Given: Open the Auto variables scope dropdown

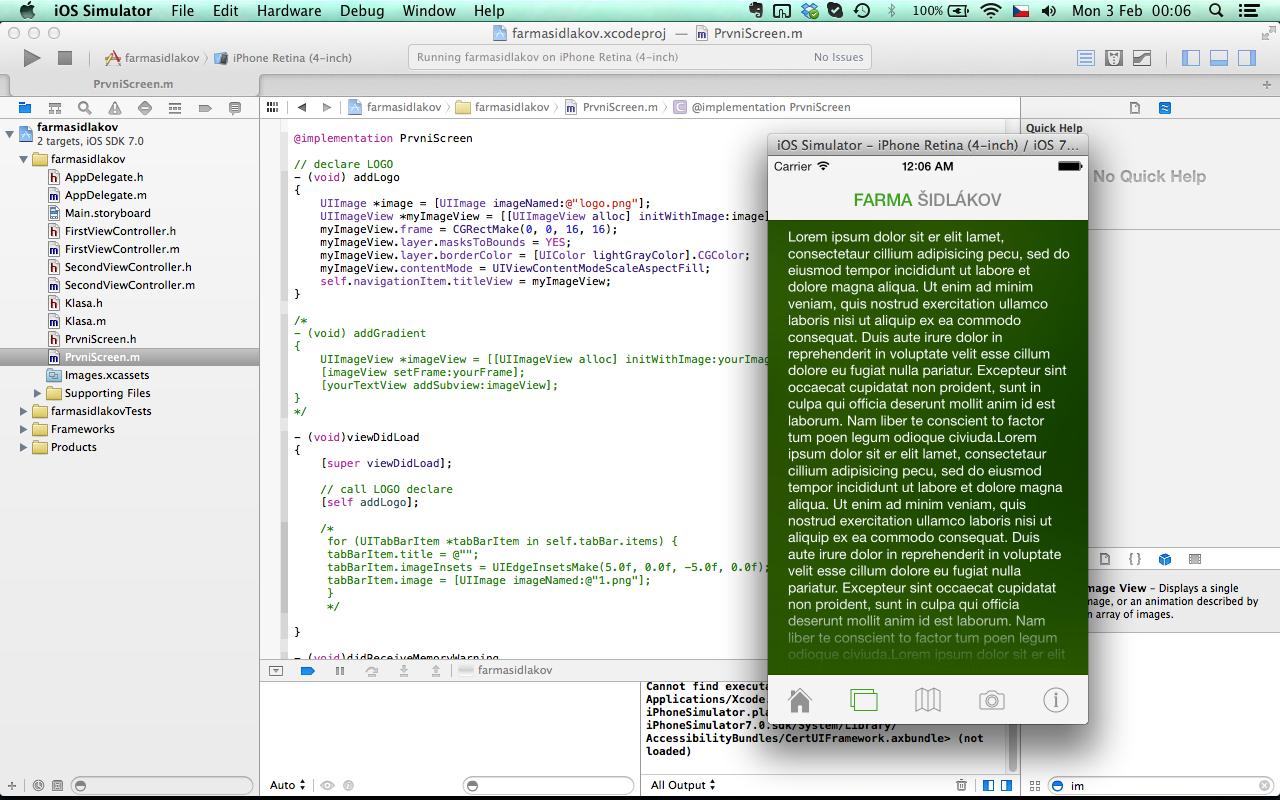Looking at the screenshot, I should click(x=288, y=786).
